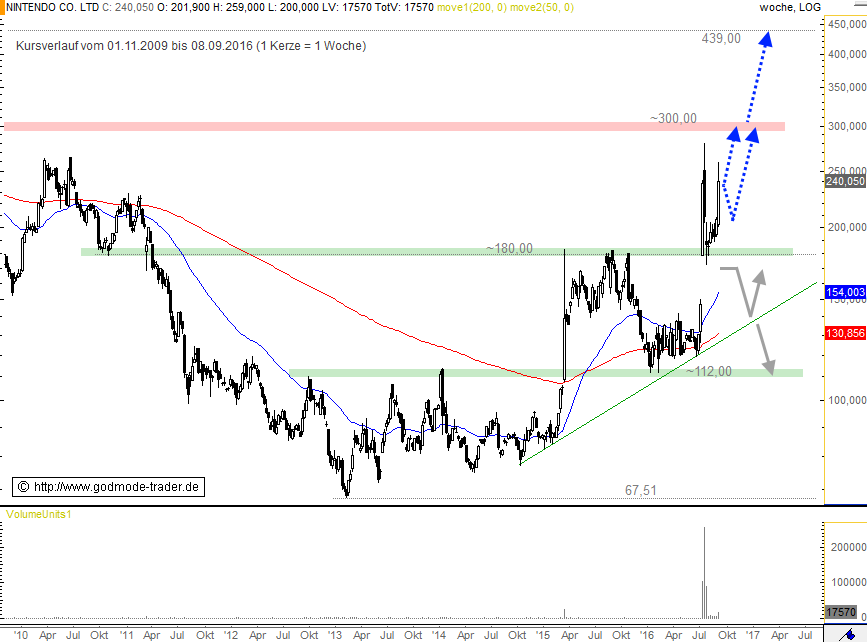This screenshot has width=867, height=642.
Task: Click the blue pin icon at bottom-right corner
Action: click(845, 635)
